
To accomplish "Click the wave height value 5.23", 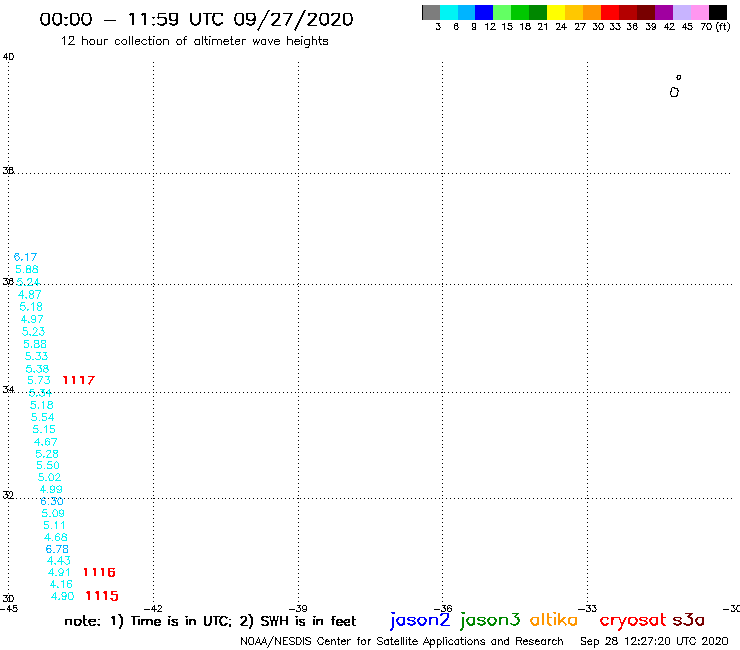I will click(34, 331).
